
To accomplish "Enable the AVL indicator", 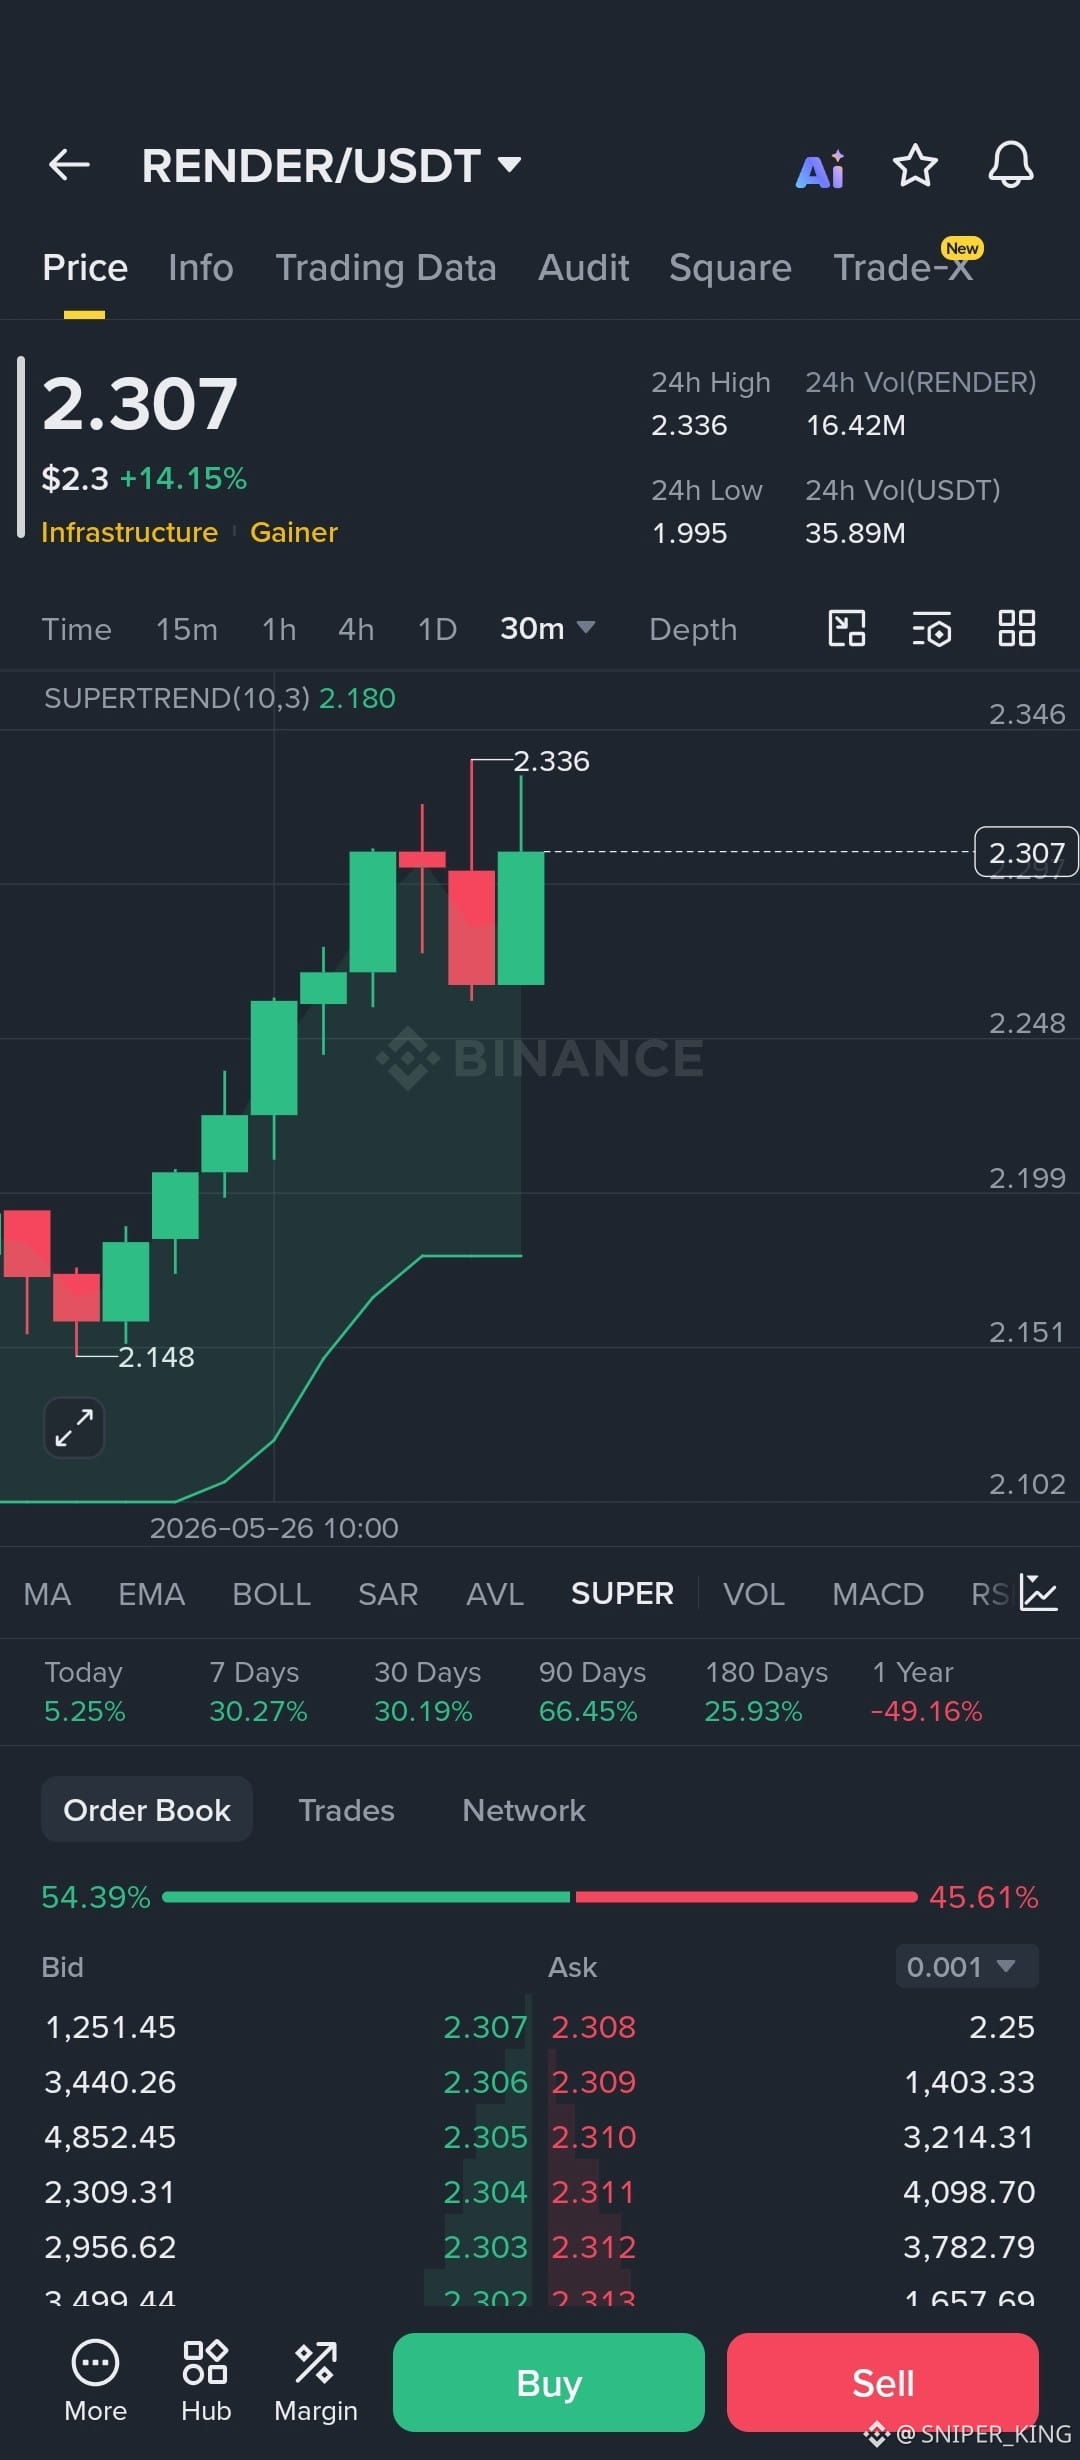I will (495, 1594).
